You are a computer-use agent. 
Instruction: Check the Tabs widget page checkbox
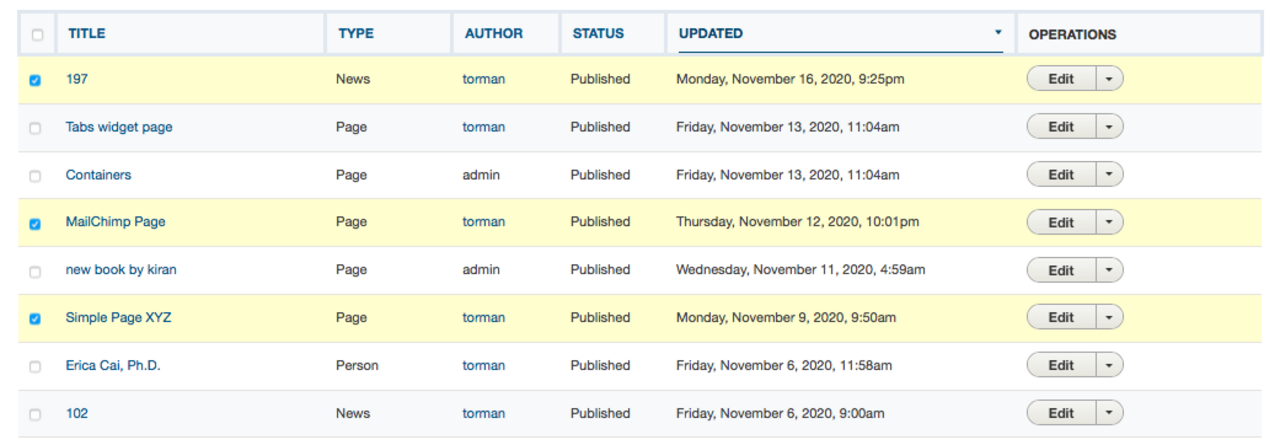tap(36, 128)
